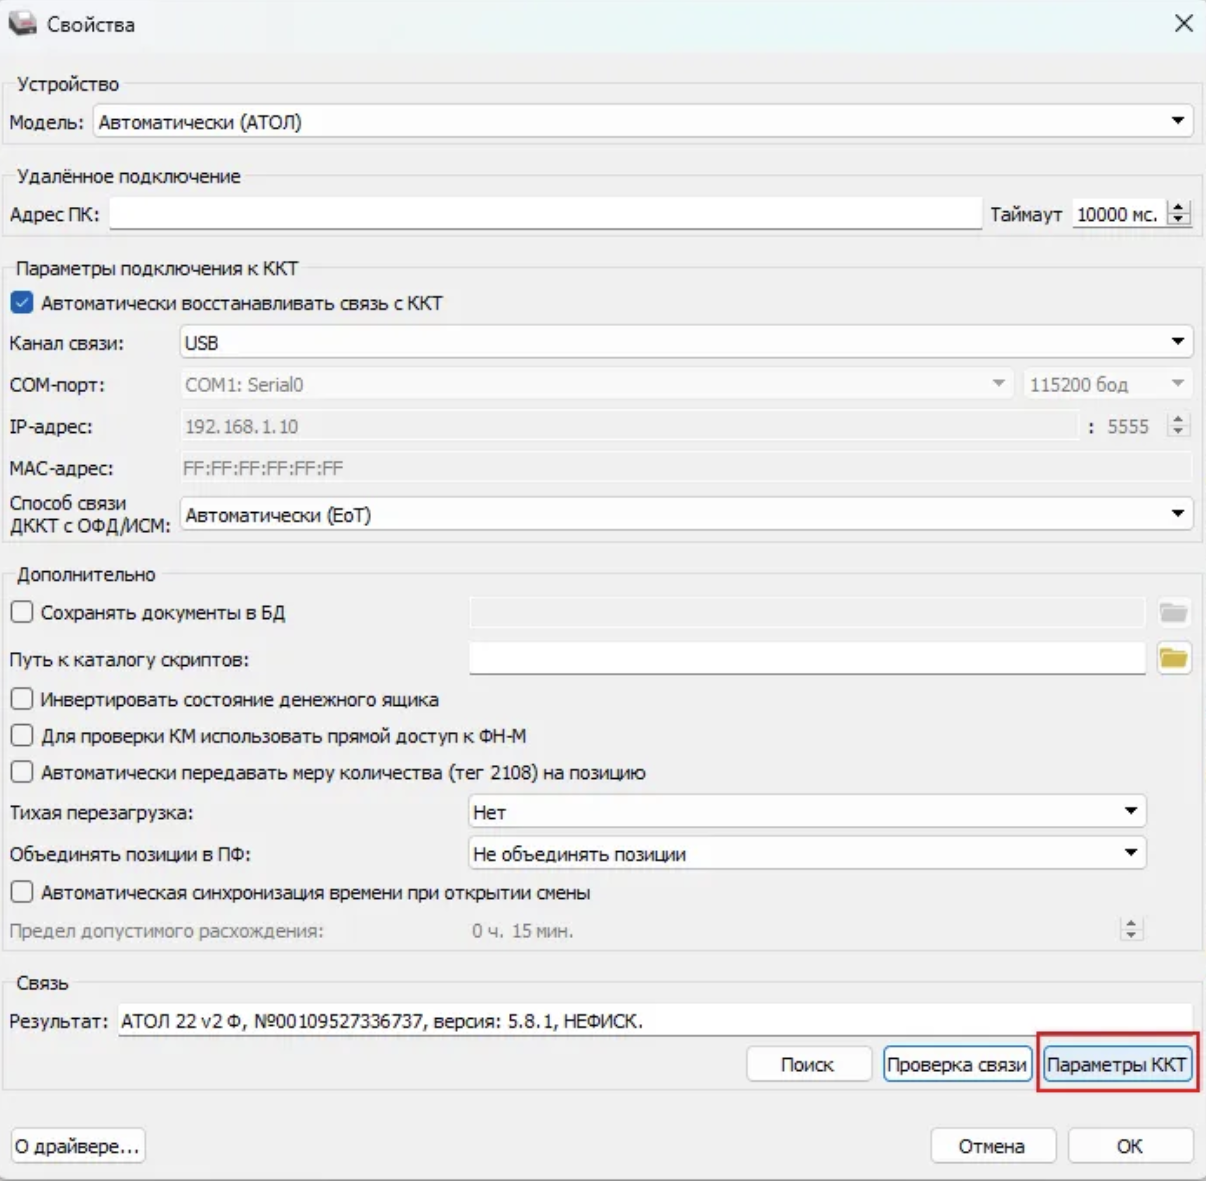Click the Адрес ПК input field
Screen dimensions: 1206x1184
pos(545,214)
